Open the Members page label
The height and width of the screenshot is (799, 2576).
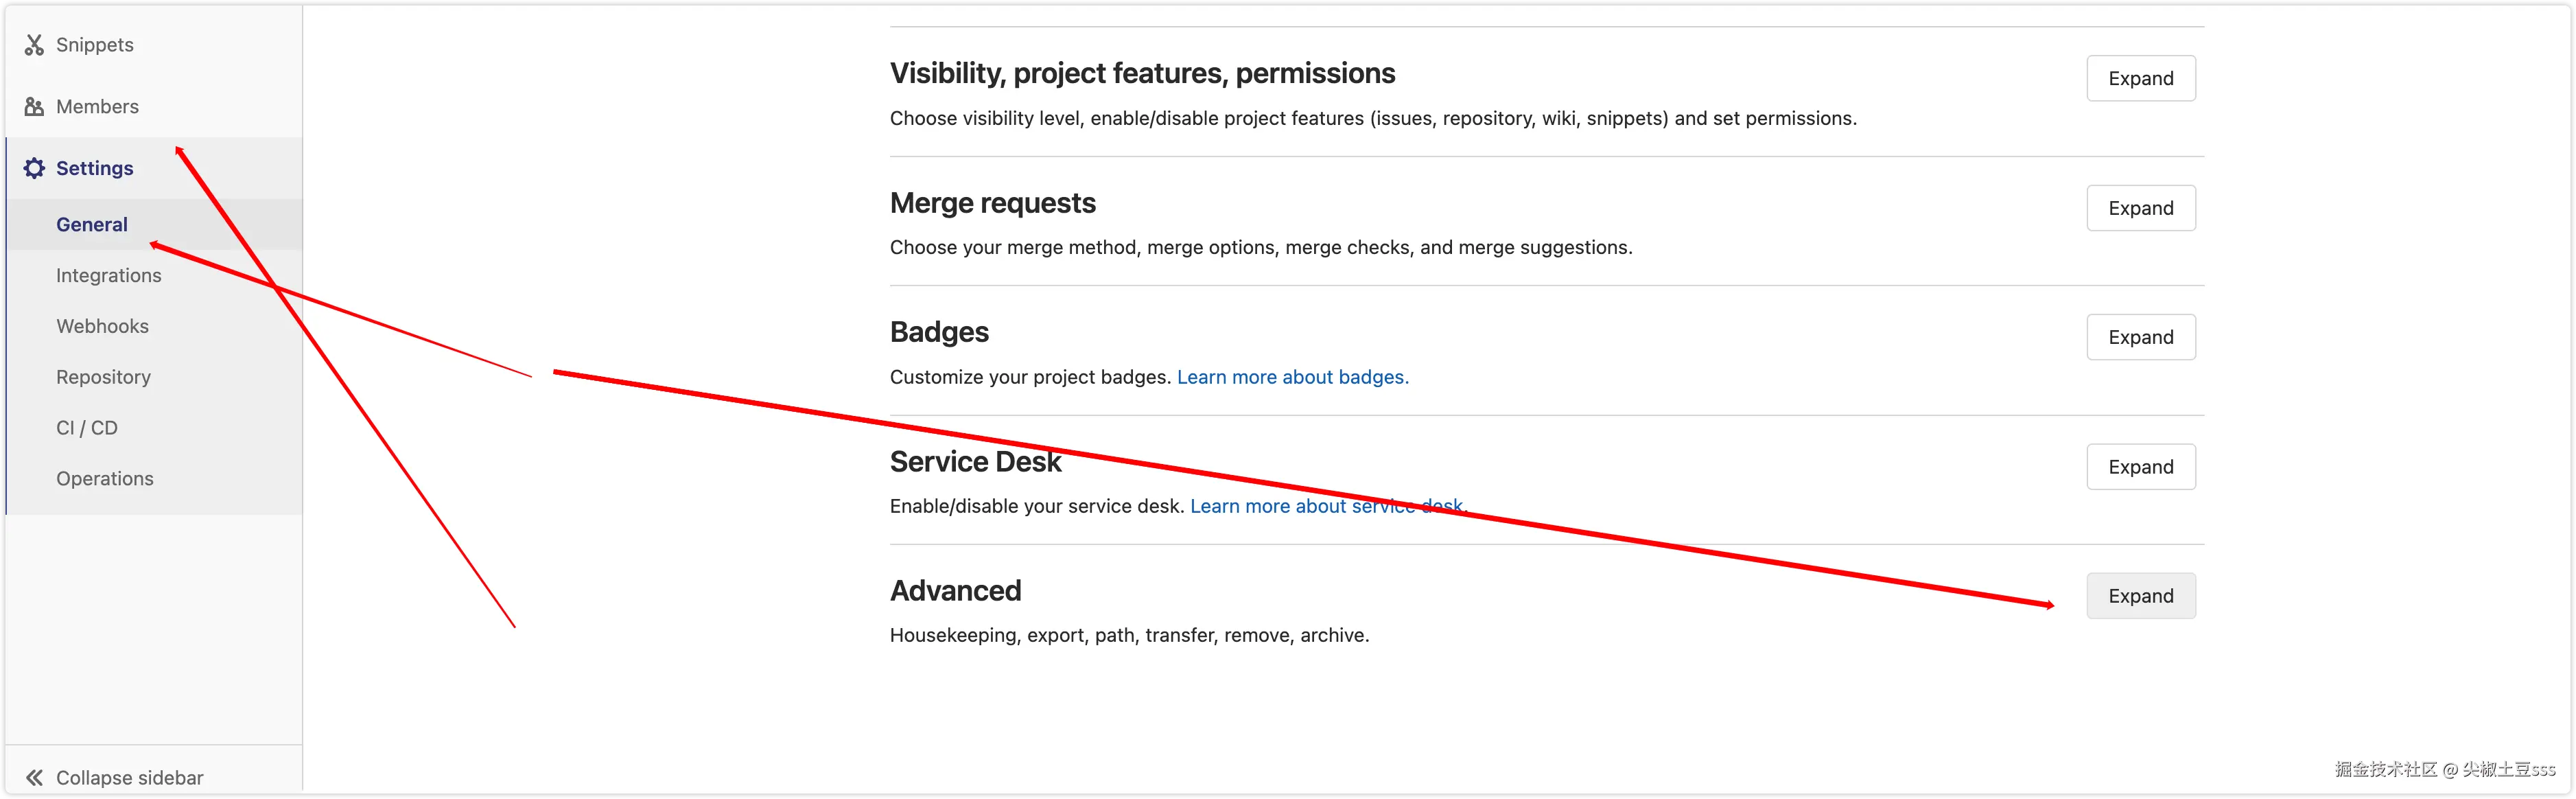[x=97, y=107]
